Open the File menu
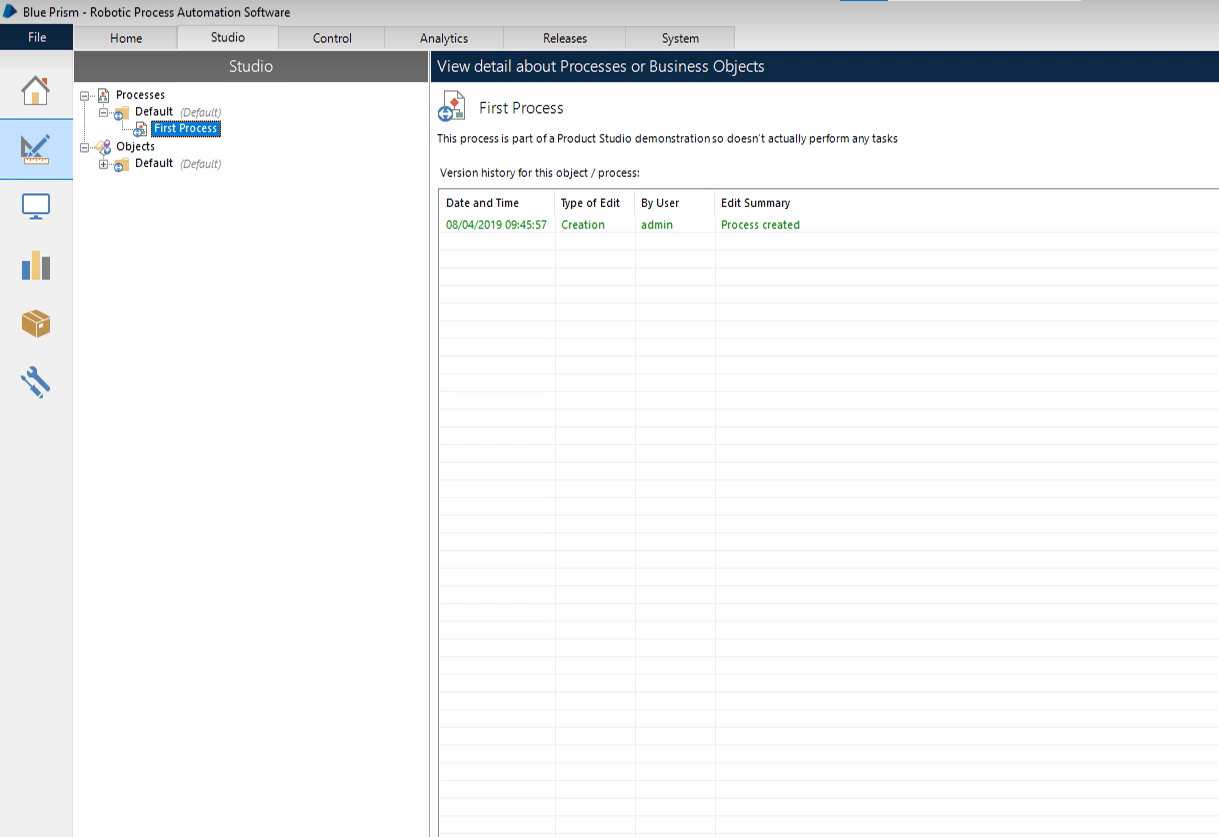The width and height of the screenshot is (1219, 837). click(x=37, y=37)
